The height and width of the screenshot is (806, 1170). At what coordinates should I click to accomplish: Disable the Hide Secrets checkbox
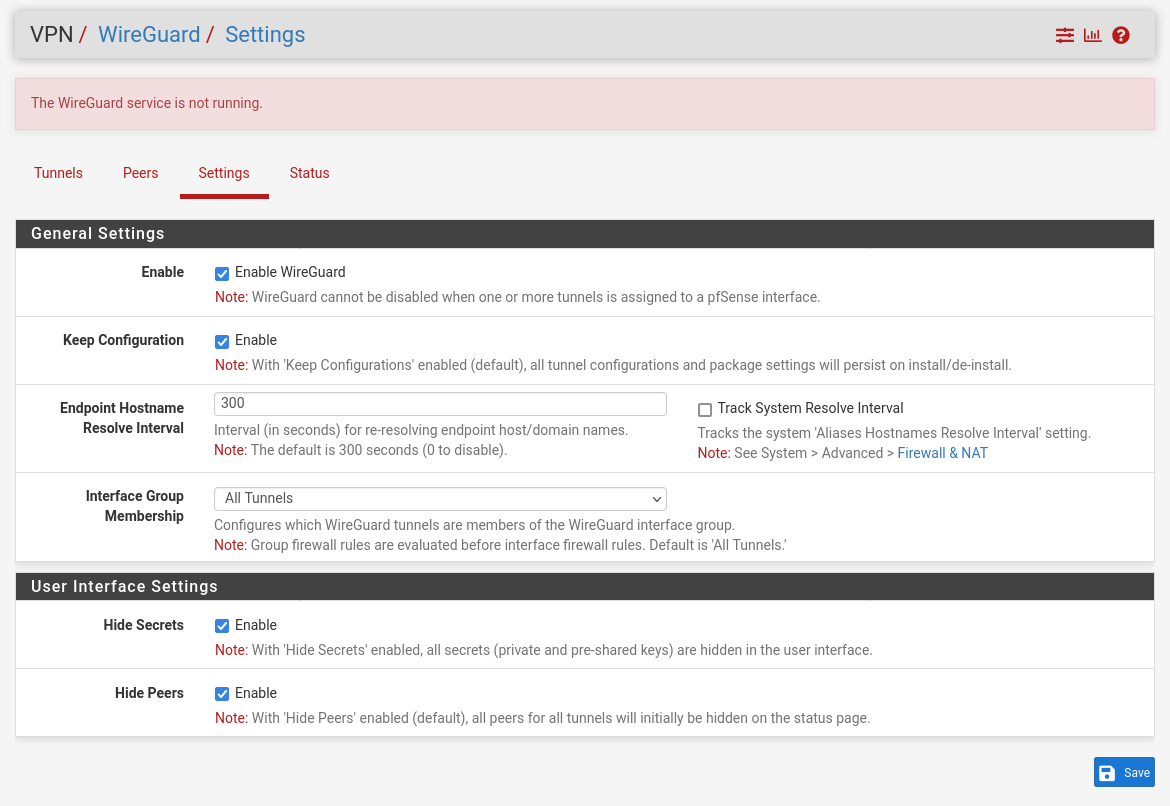pos(222,626)
